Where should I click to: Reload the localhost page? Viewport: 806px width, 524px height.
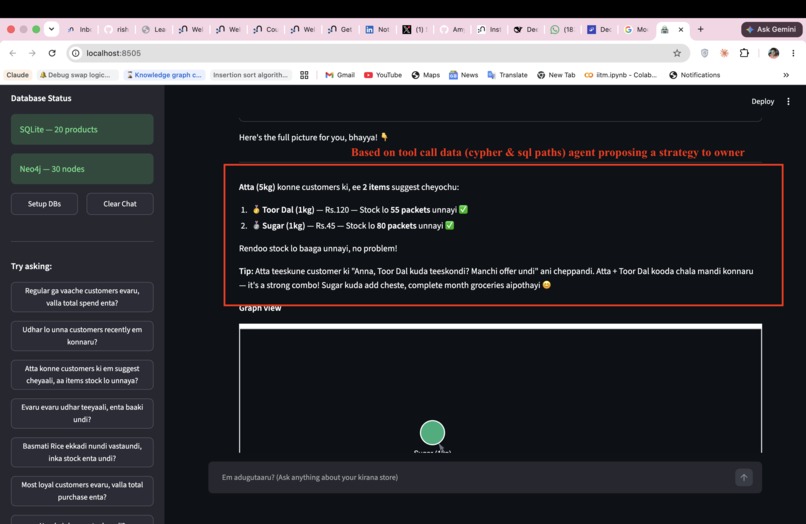point(52,53)
